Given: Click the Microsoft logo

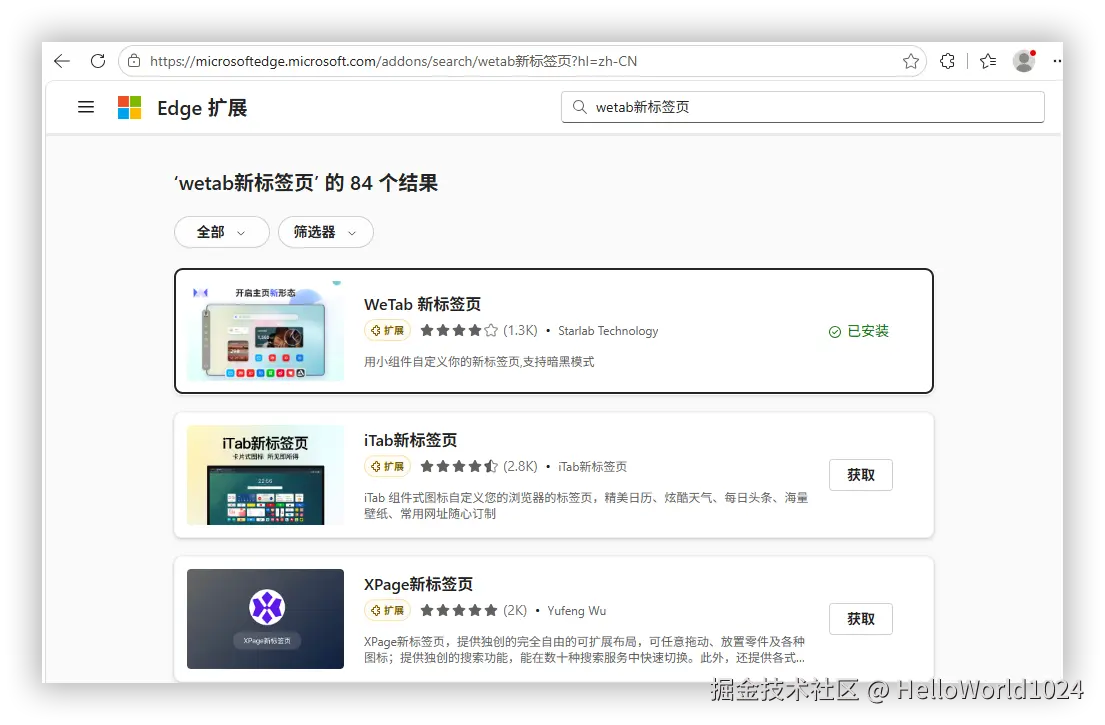Looking at the screenshot, I should [x=130, y=108].
